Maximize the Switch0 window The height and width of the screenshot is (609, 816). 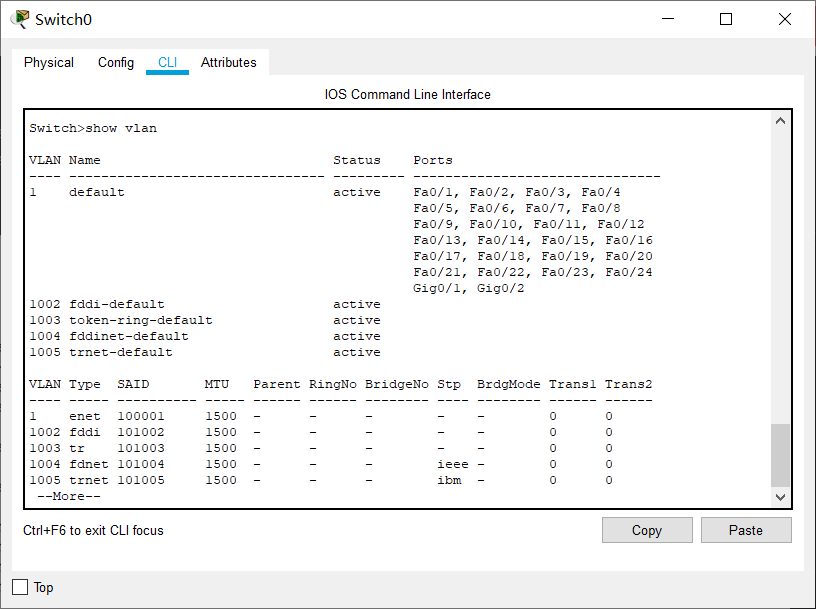(x=726, y=19)
